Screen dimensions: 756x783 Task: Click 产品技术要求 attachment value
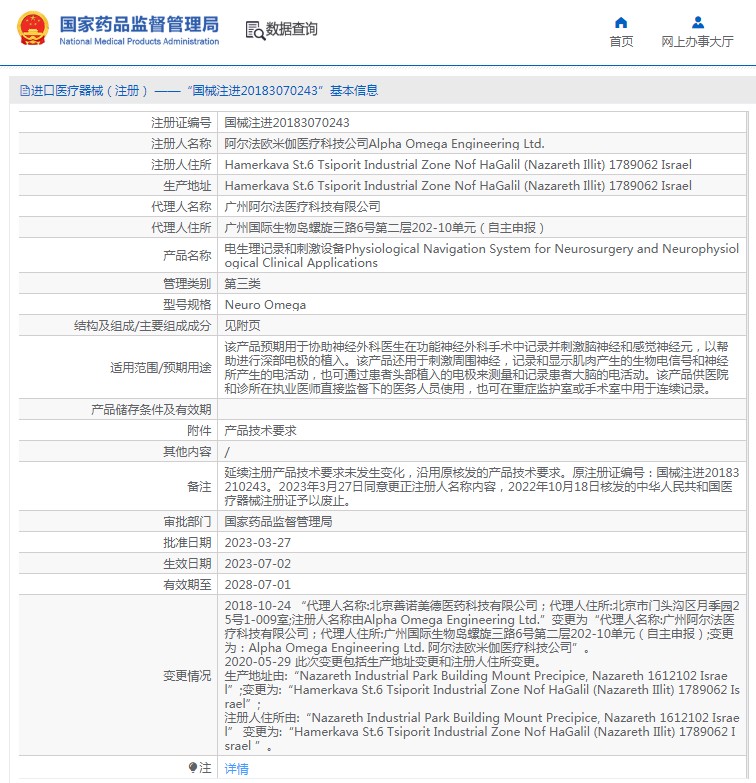coord(260,430)
